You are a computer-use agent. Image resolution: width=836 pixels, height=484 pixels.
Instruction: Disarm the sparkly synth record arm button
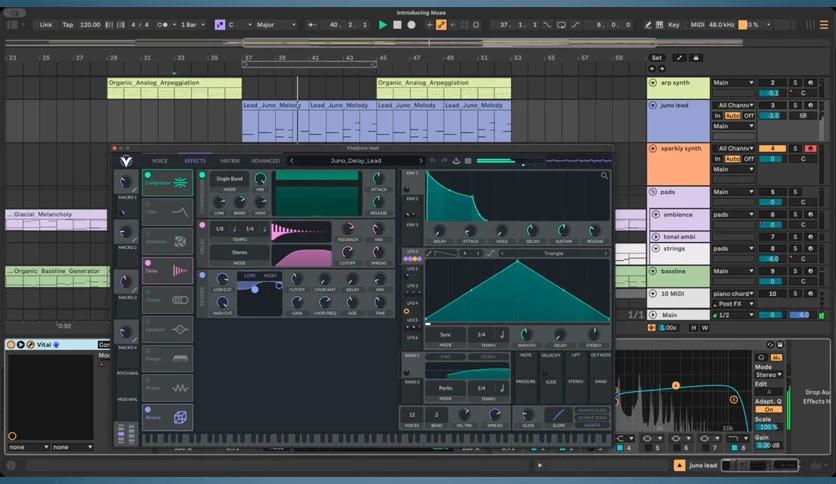click(x=810, y=148)
